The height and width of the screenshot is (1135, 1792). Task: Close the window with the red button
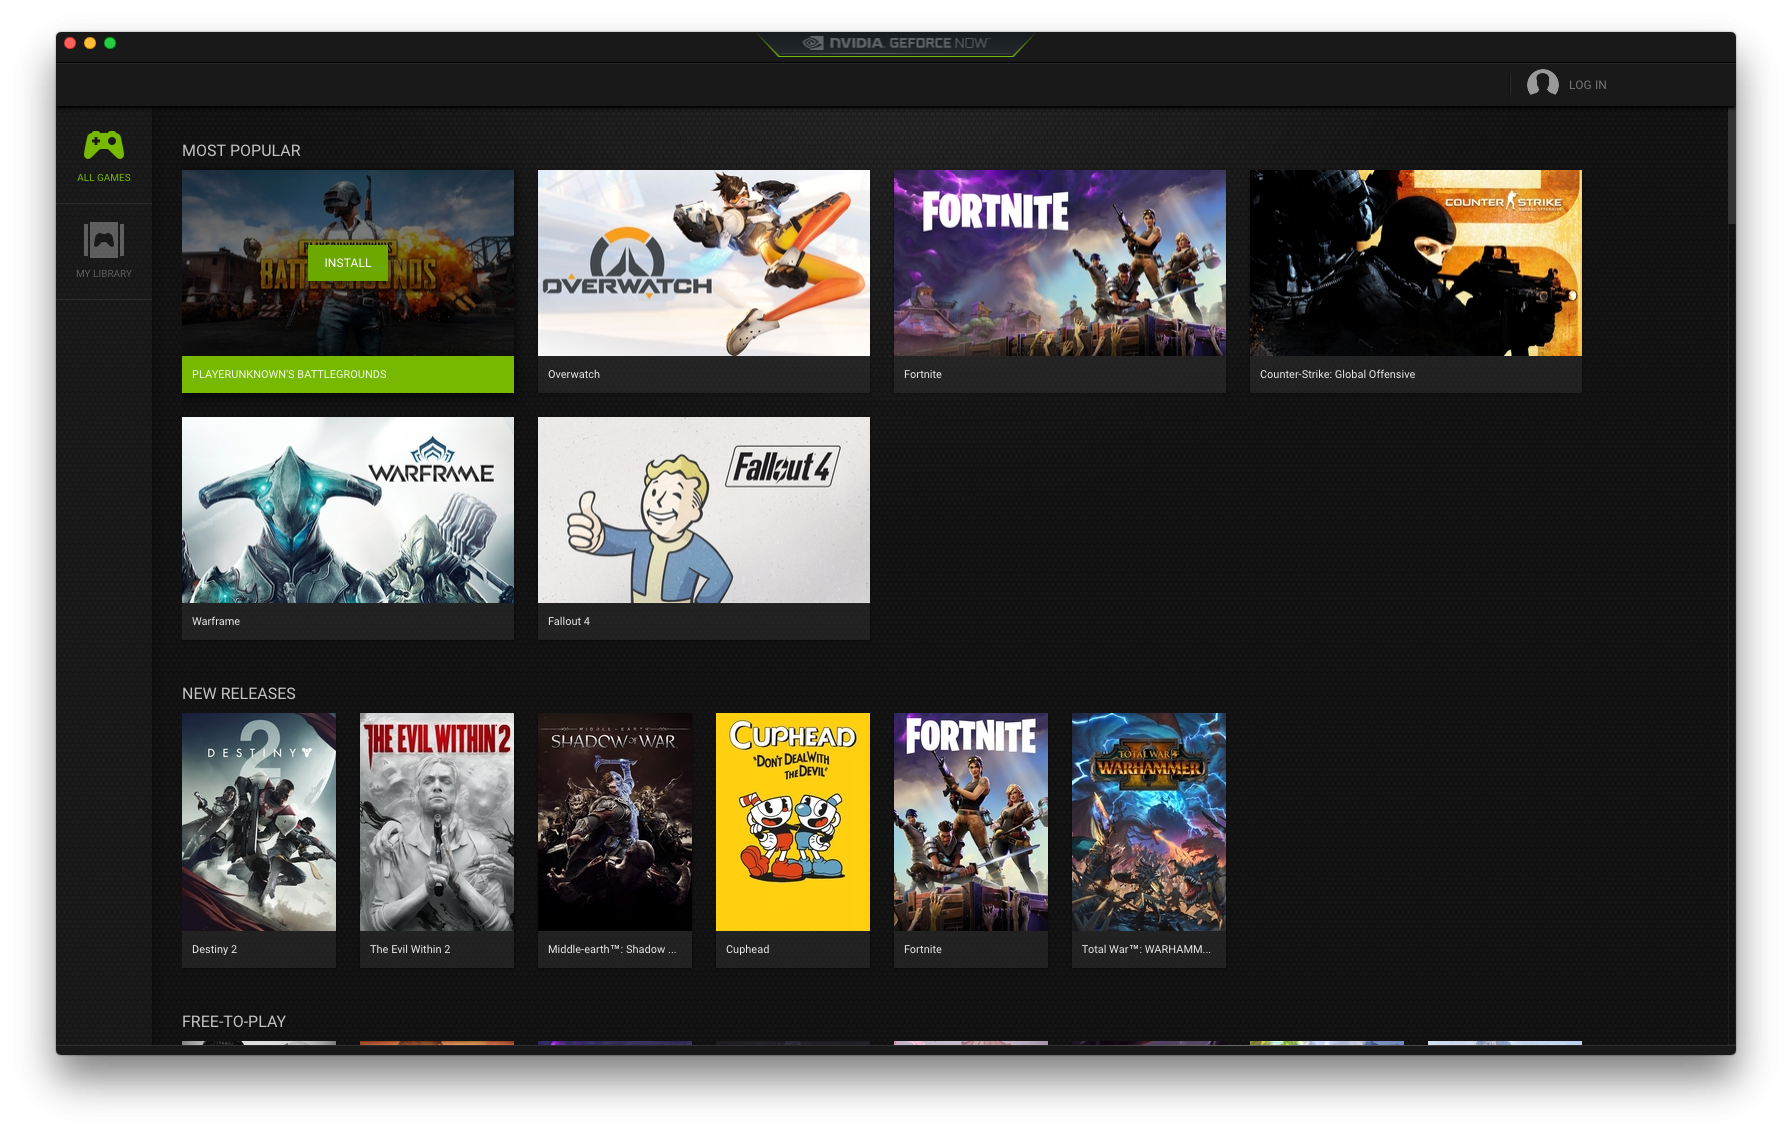(70, 43)
